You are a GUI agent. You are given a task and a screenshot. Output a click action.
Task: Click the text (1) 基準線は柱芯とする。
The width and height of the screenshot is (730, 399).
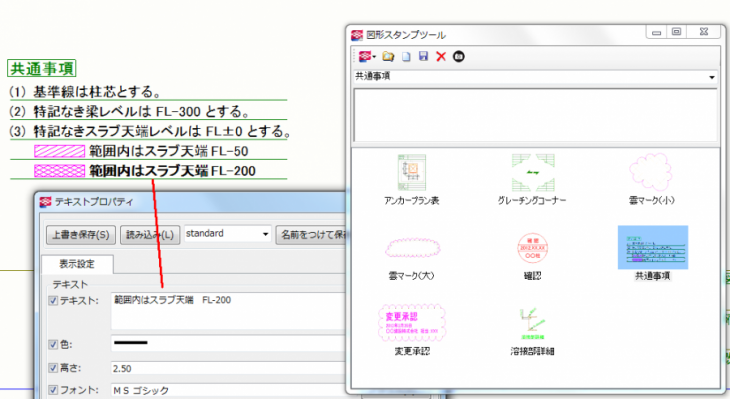pyautogui.click(x=85, y=92)
